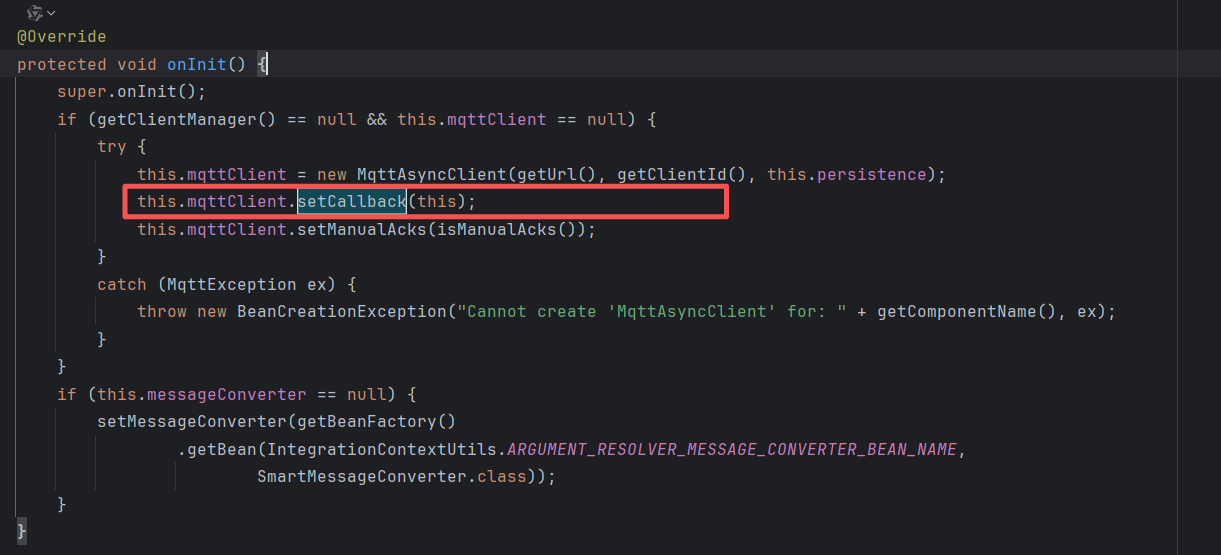
Task: Click SmartMessageConverter.class reference
Action: (391, 476)
